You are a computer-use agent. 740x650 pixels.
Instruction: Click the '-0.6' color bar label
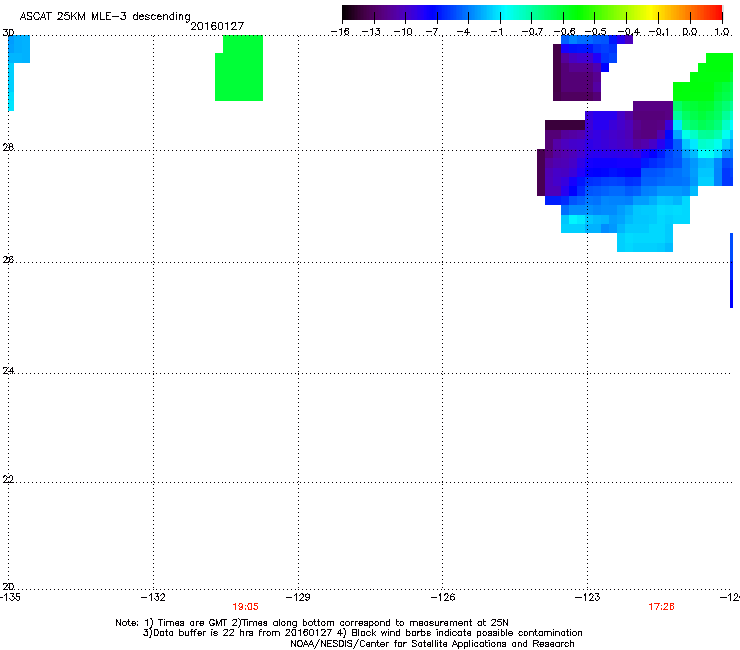564,32
